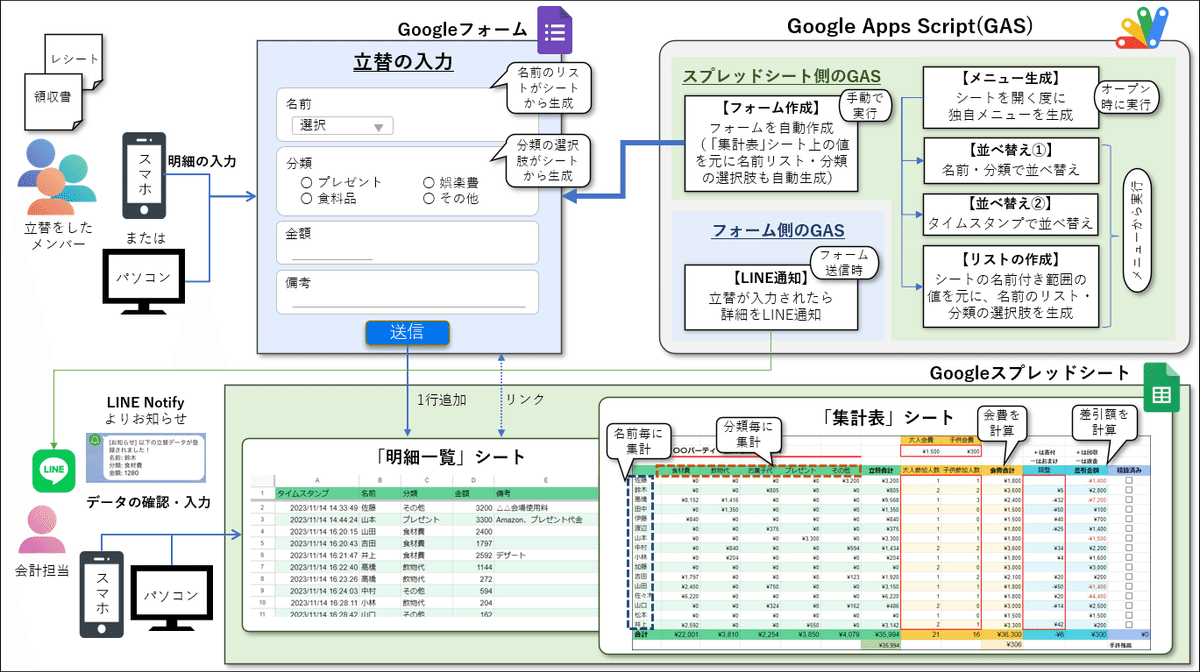Click the 備考 header cell in 明細一覧 sheet

(545, 493)
